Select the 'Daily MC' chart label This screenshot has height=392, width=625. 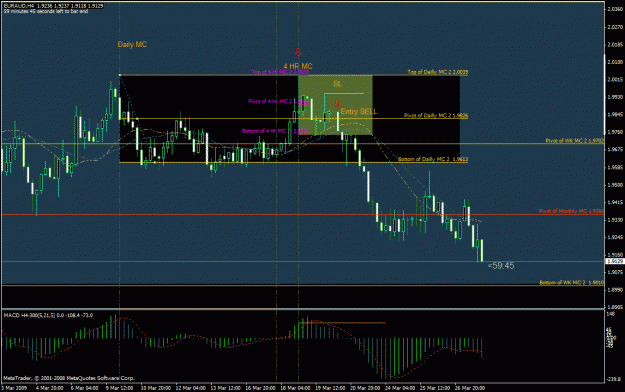(x=132, y=45)
